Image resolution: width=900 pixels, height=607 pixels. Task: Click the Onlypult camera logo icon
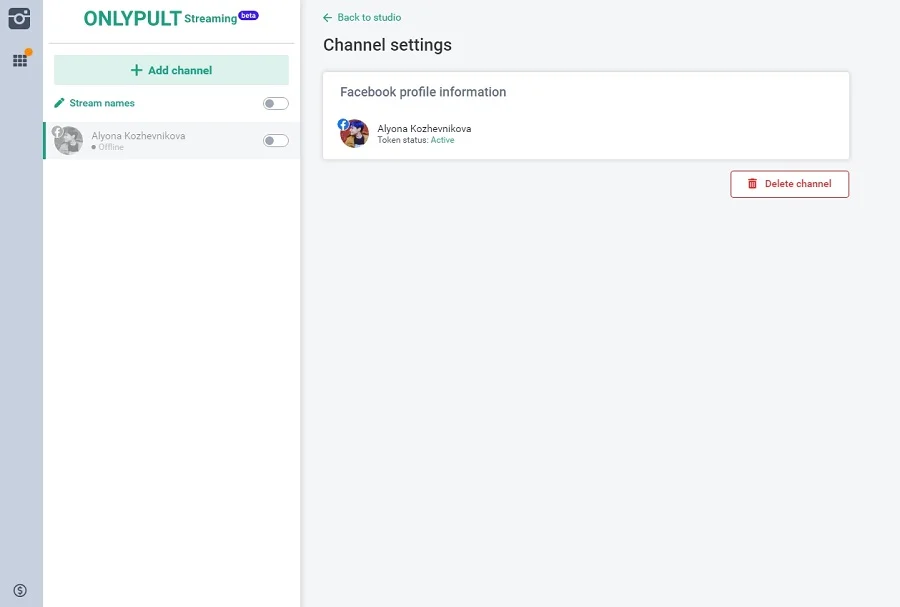tap(20, 18)
